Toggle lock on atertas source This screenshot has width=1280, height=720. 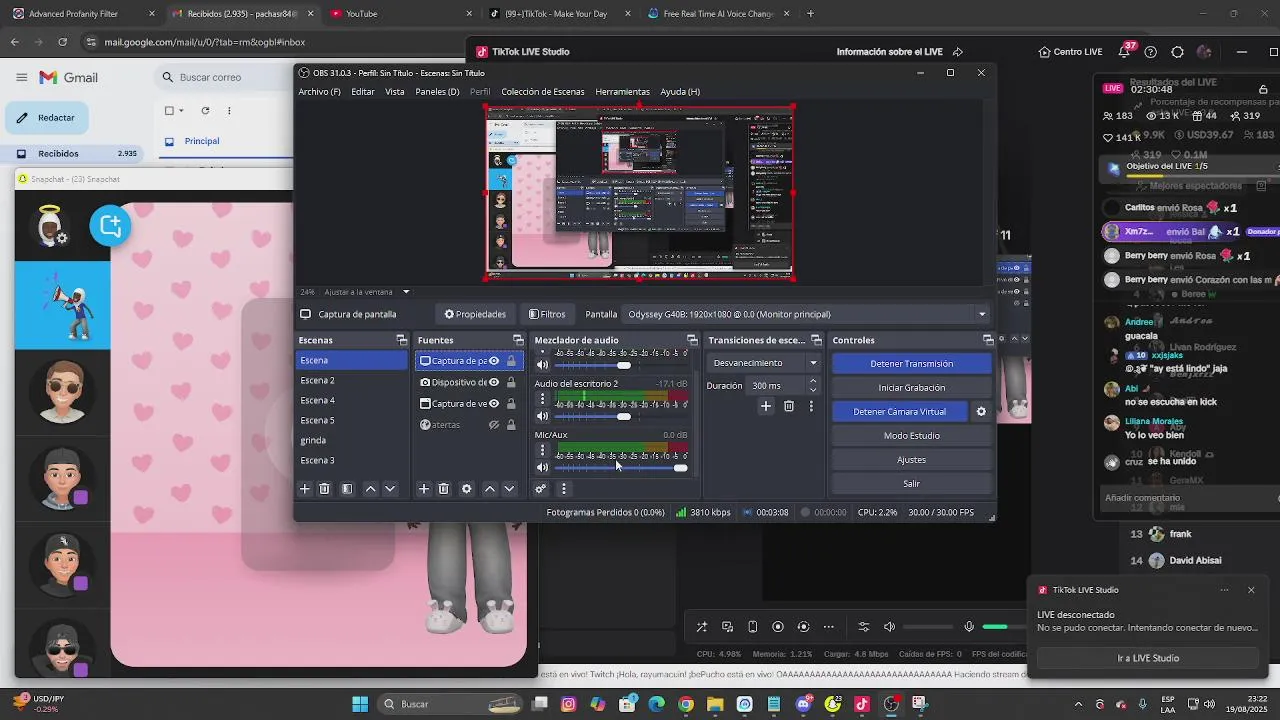click(511, 425)
